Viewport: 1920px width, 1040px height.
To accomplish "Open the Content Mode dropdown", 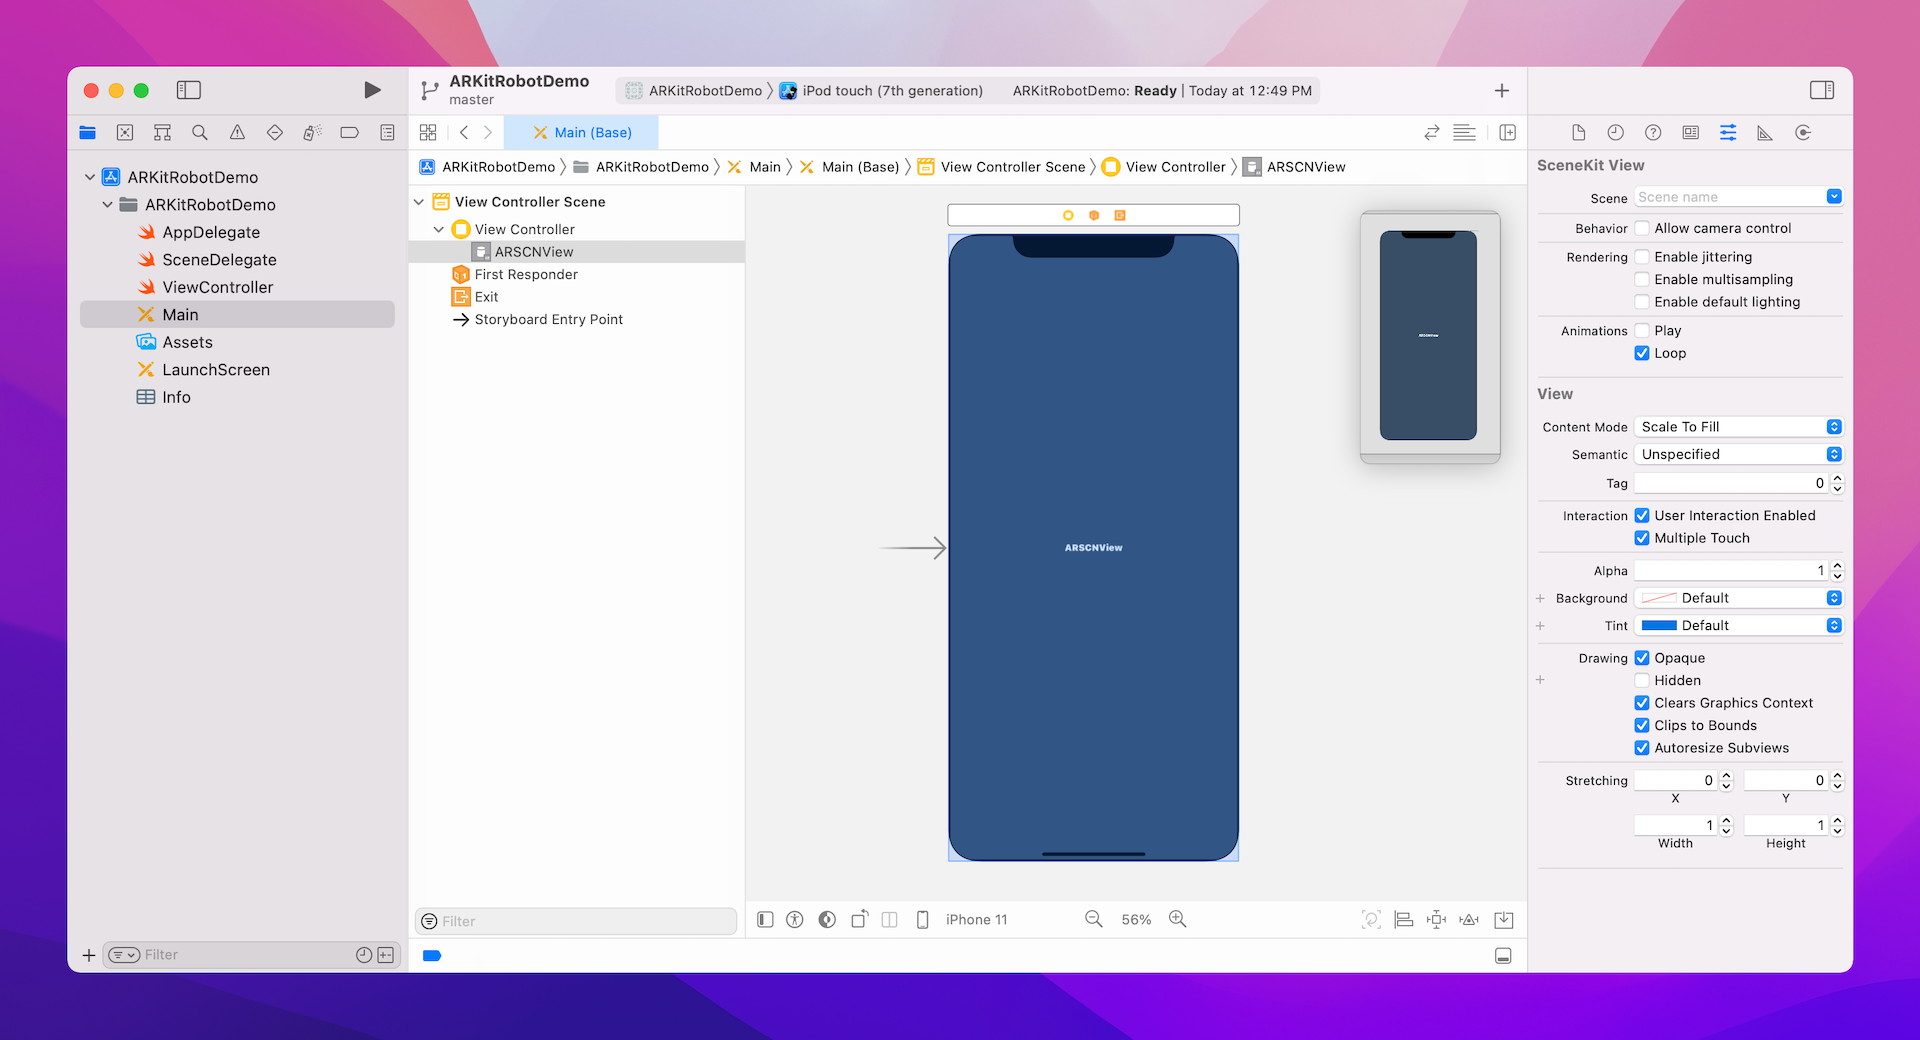I will 1738,427.
